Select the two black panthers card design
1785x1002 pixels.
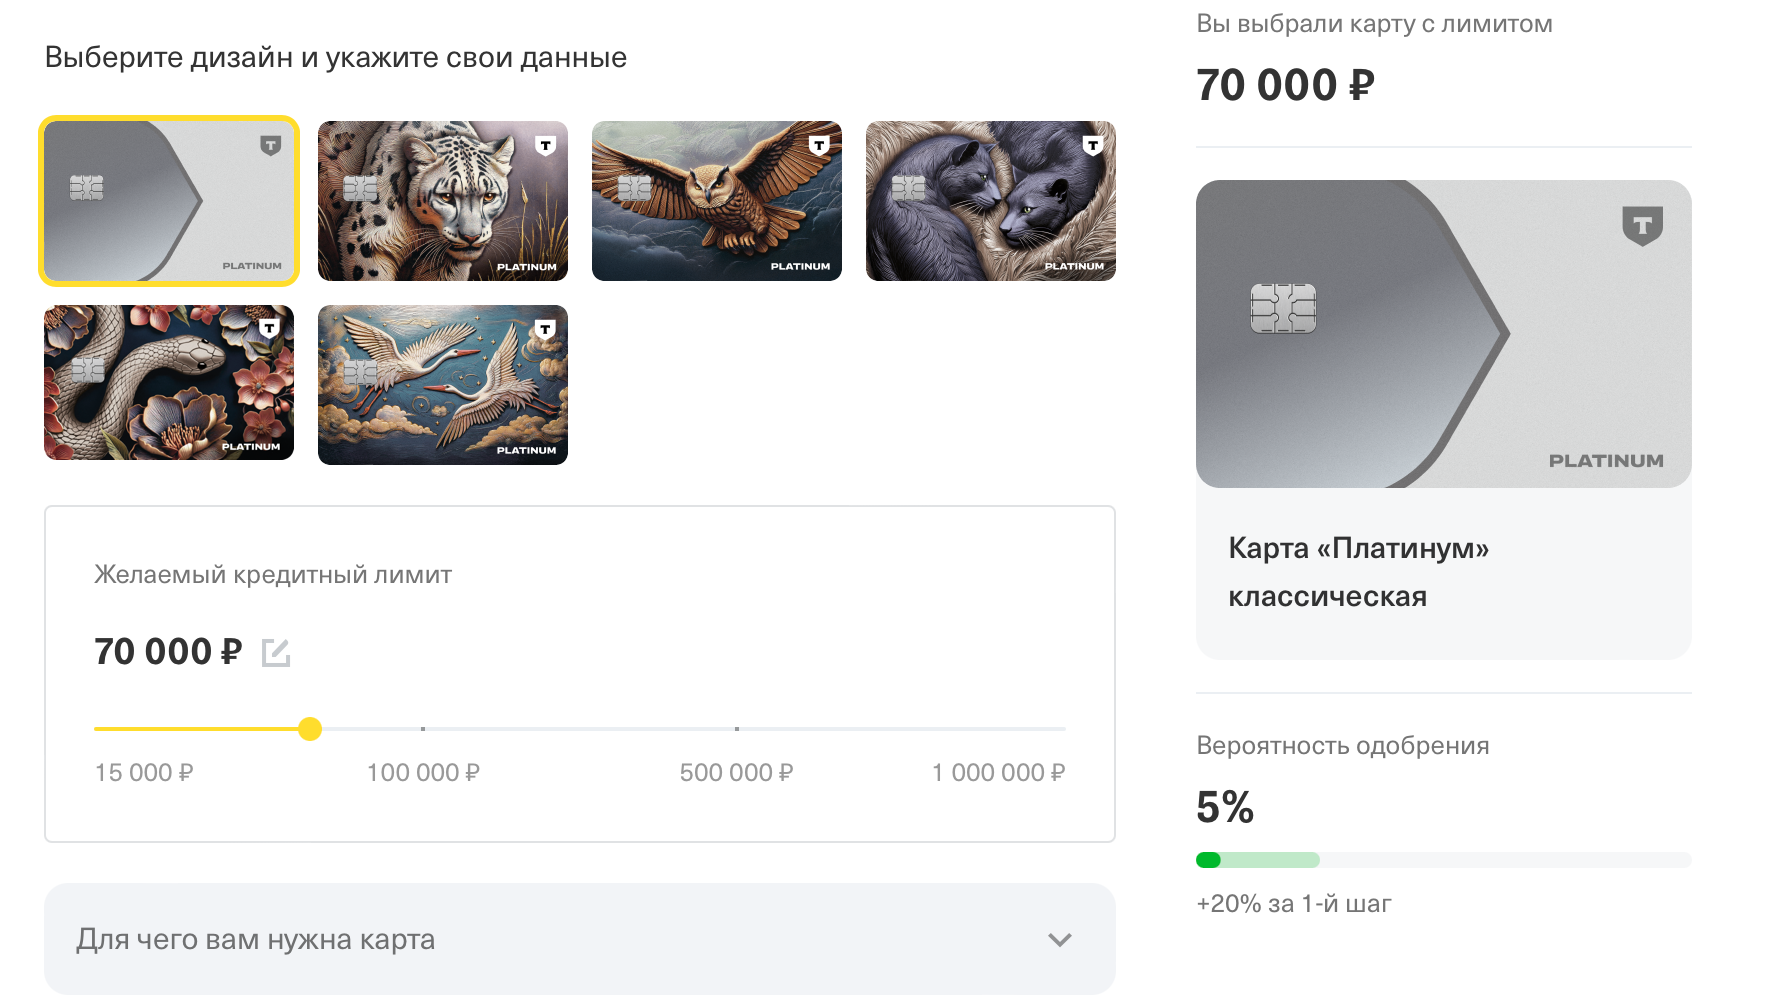tap(991, 201)
